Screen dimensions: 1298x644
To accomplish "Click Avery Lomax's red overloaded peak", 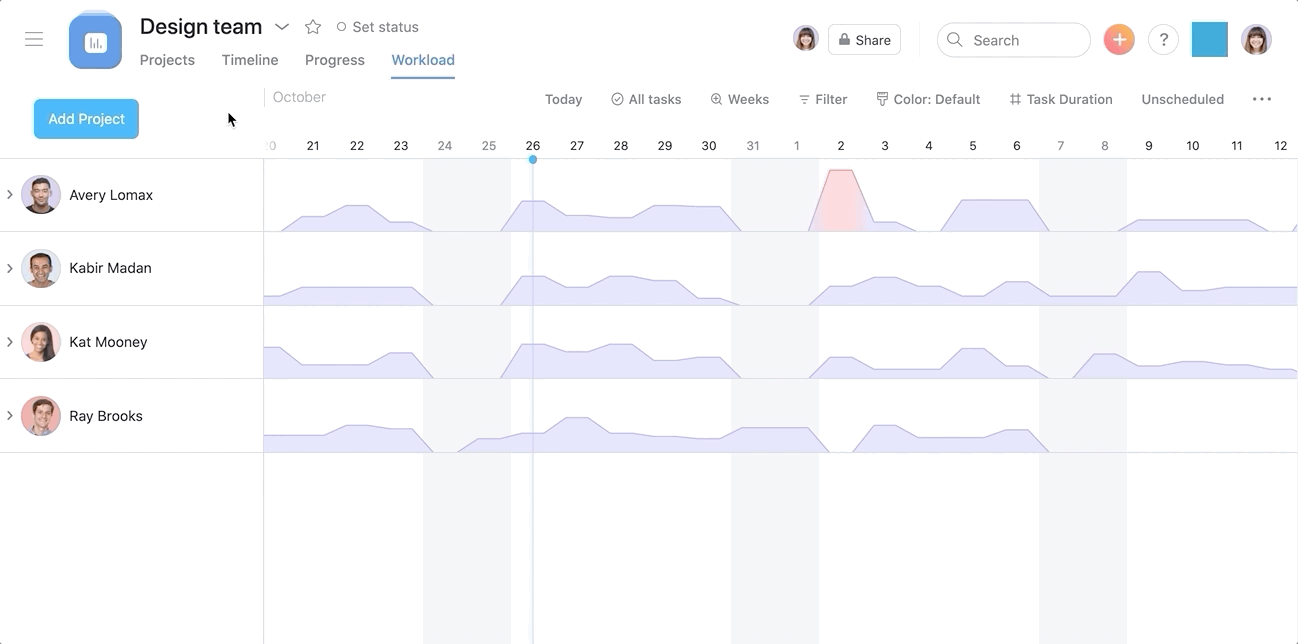I will (841, 200).
